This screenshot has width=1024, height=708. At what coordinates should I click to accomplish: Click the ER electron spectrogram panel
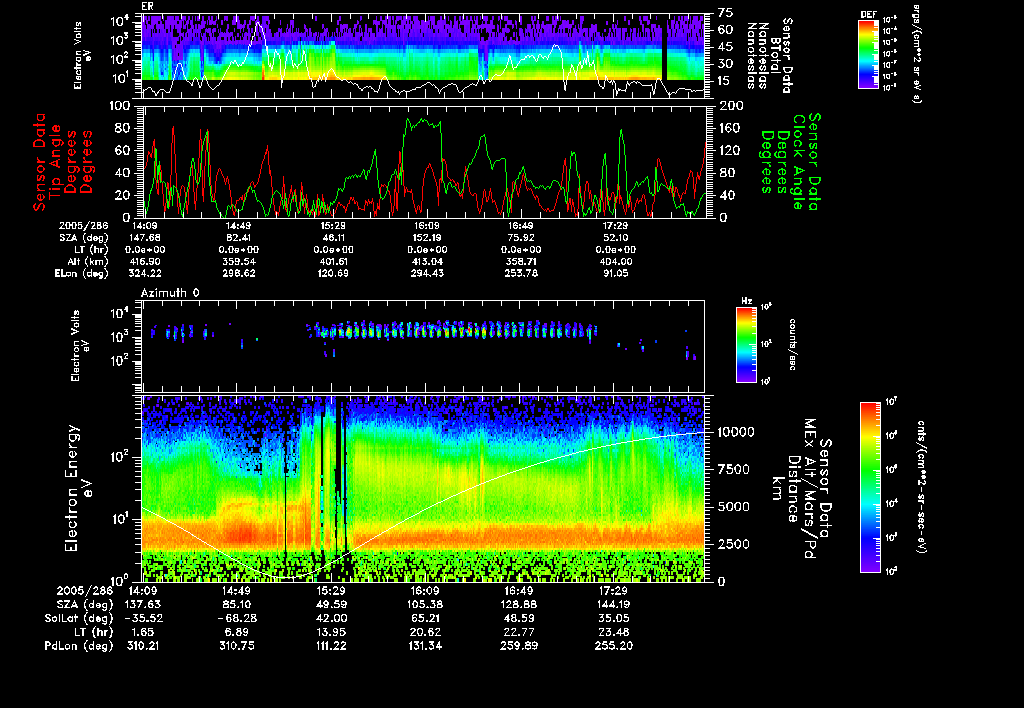coord(426,56)
